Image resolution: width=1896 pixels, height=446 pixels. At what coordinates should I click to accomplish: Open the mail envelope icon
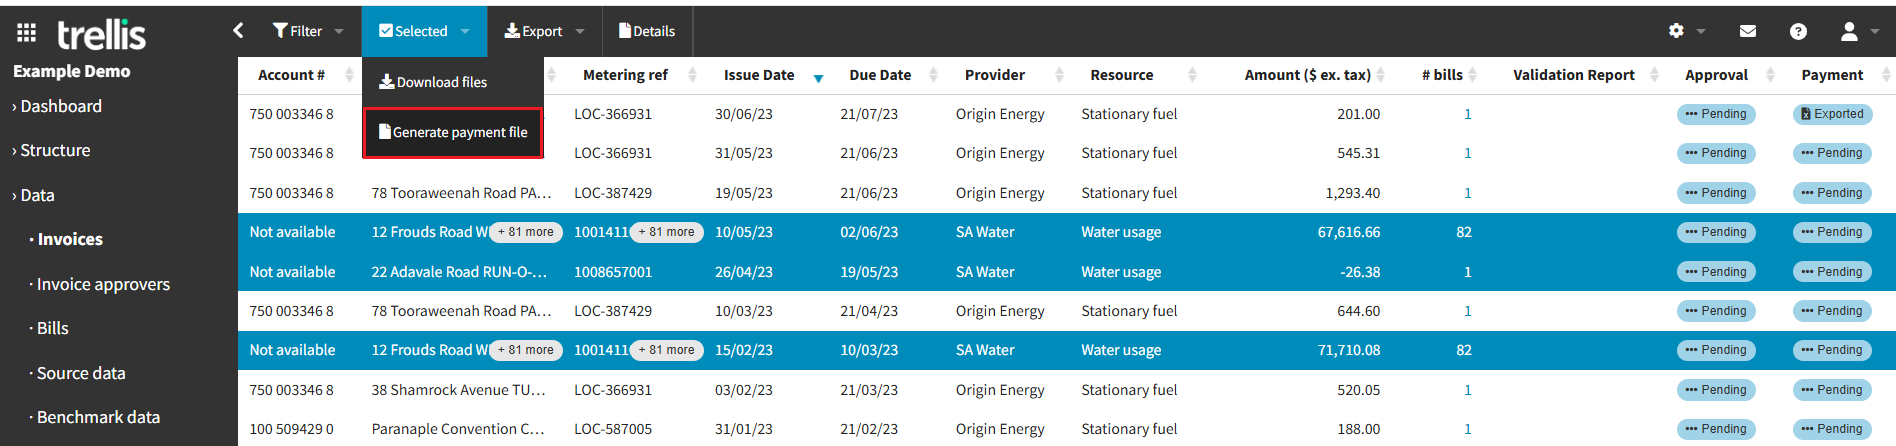coord(1748,31)
